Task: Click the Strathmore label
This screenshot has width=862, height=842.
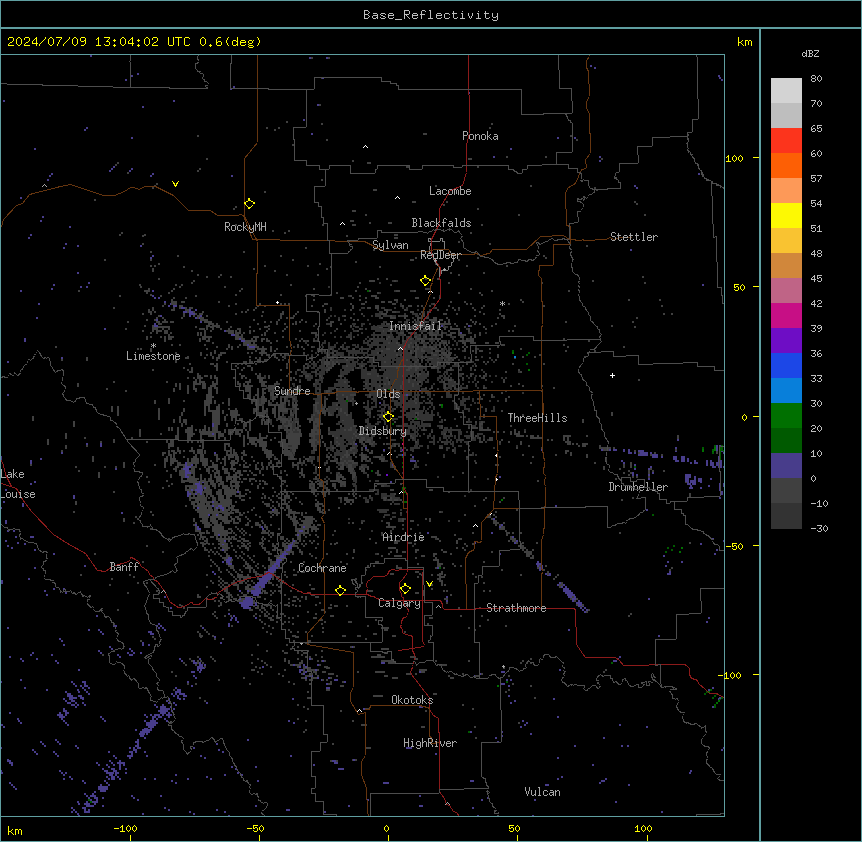Action: pos(516,608)
